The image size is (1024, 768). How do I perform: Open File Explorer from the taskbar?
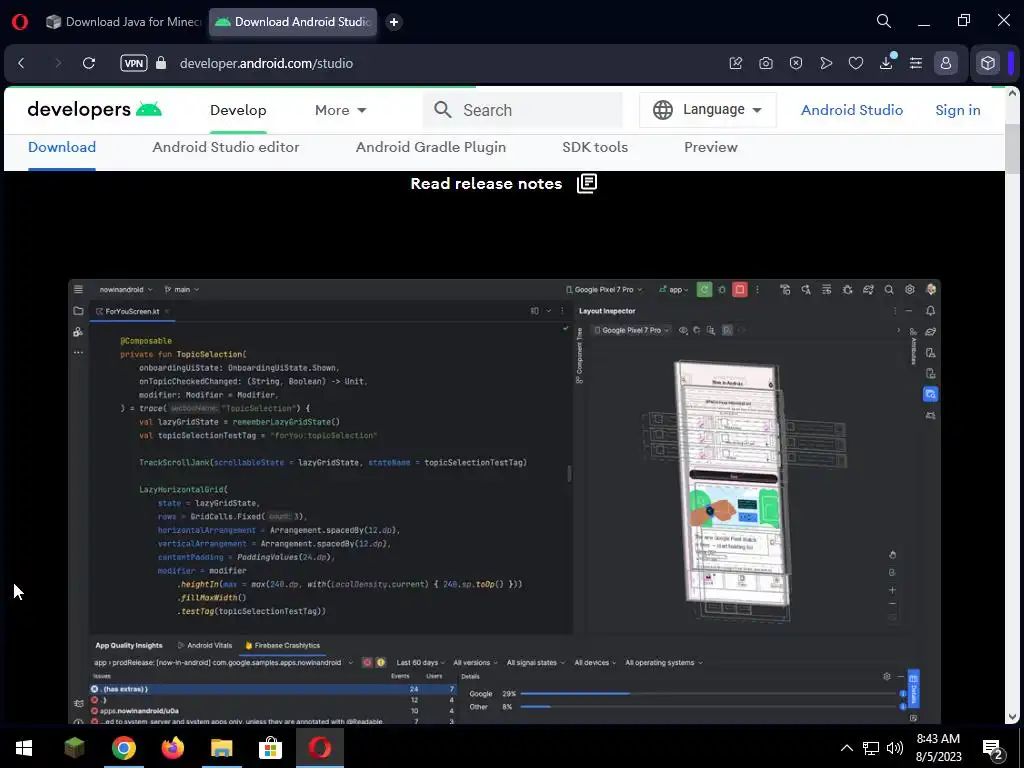(x=221, y=748)
